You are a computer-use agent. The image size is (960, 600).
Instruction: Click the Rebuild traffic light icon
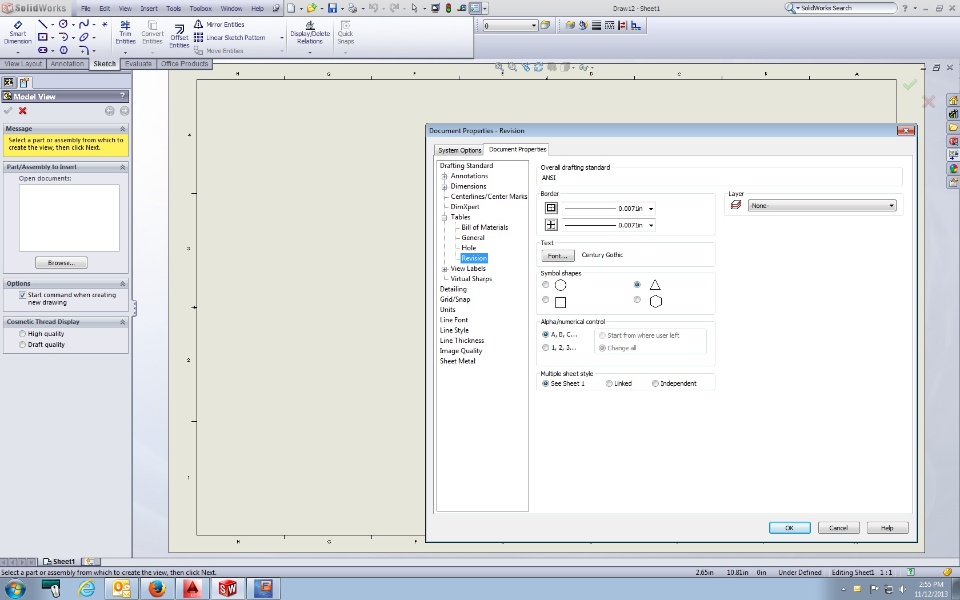pos(448,9)
